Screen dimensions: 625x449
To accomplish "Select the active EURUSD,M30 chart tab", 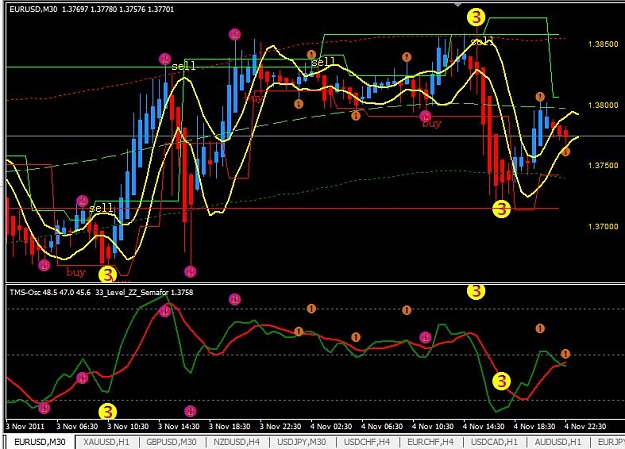I will [39, 442].
